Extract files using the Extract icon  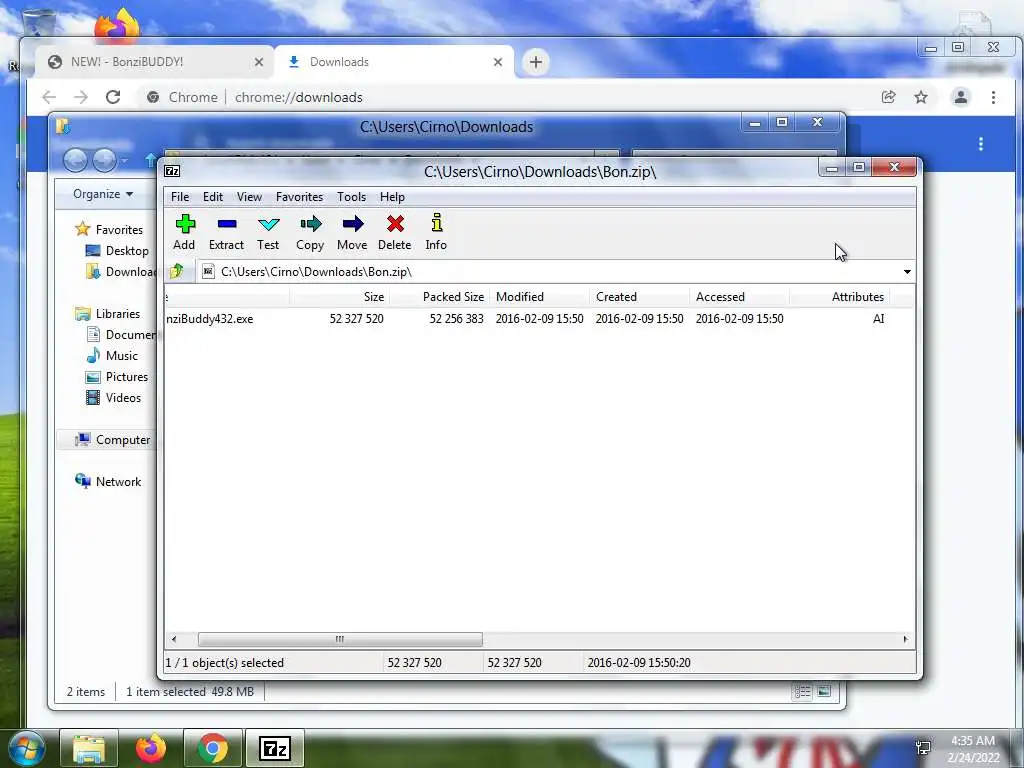pyautogui.click(x=227, y=232)
